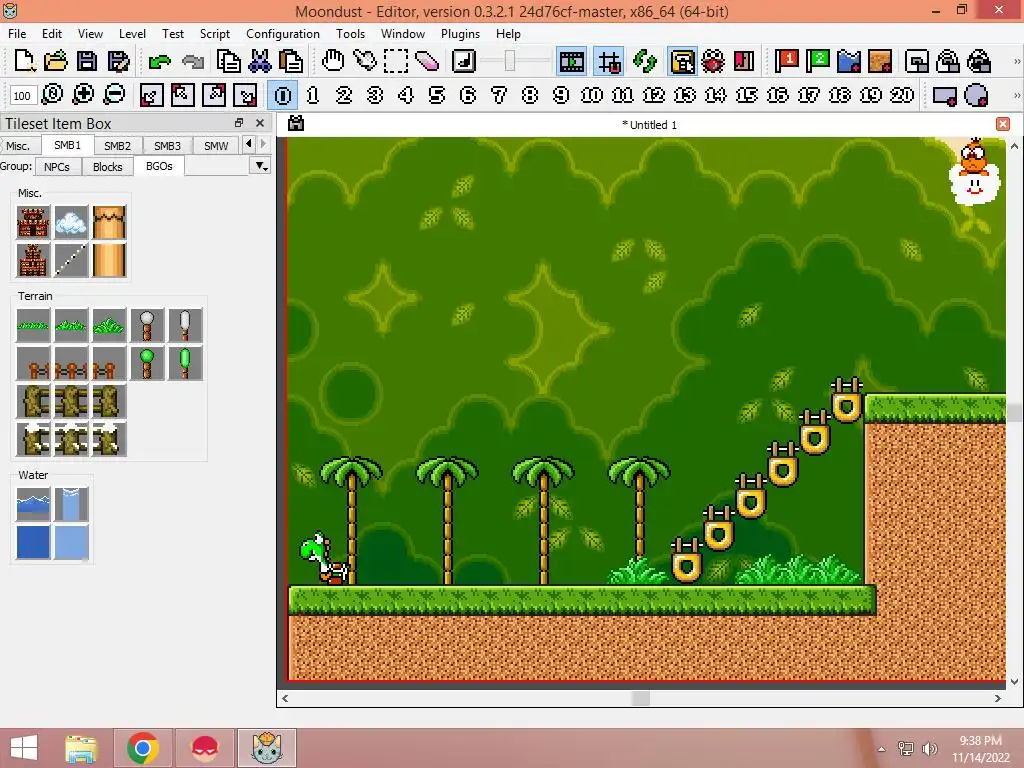
Task: Select the water surface tile
Action: [x=33, y=504]
